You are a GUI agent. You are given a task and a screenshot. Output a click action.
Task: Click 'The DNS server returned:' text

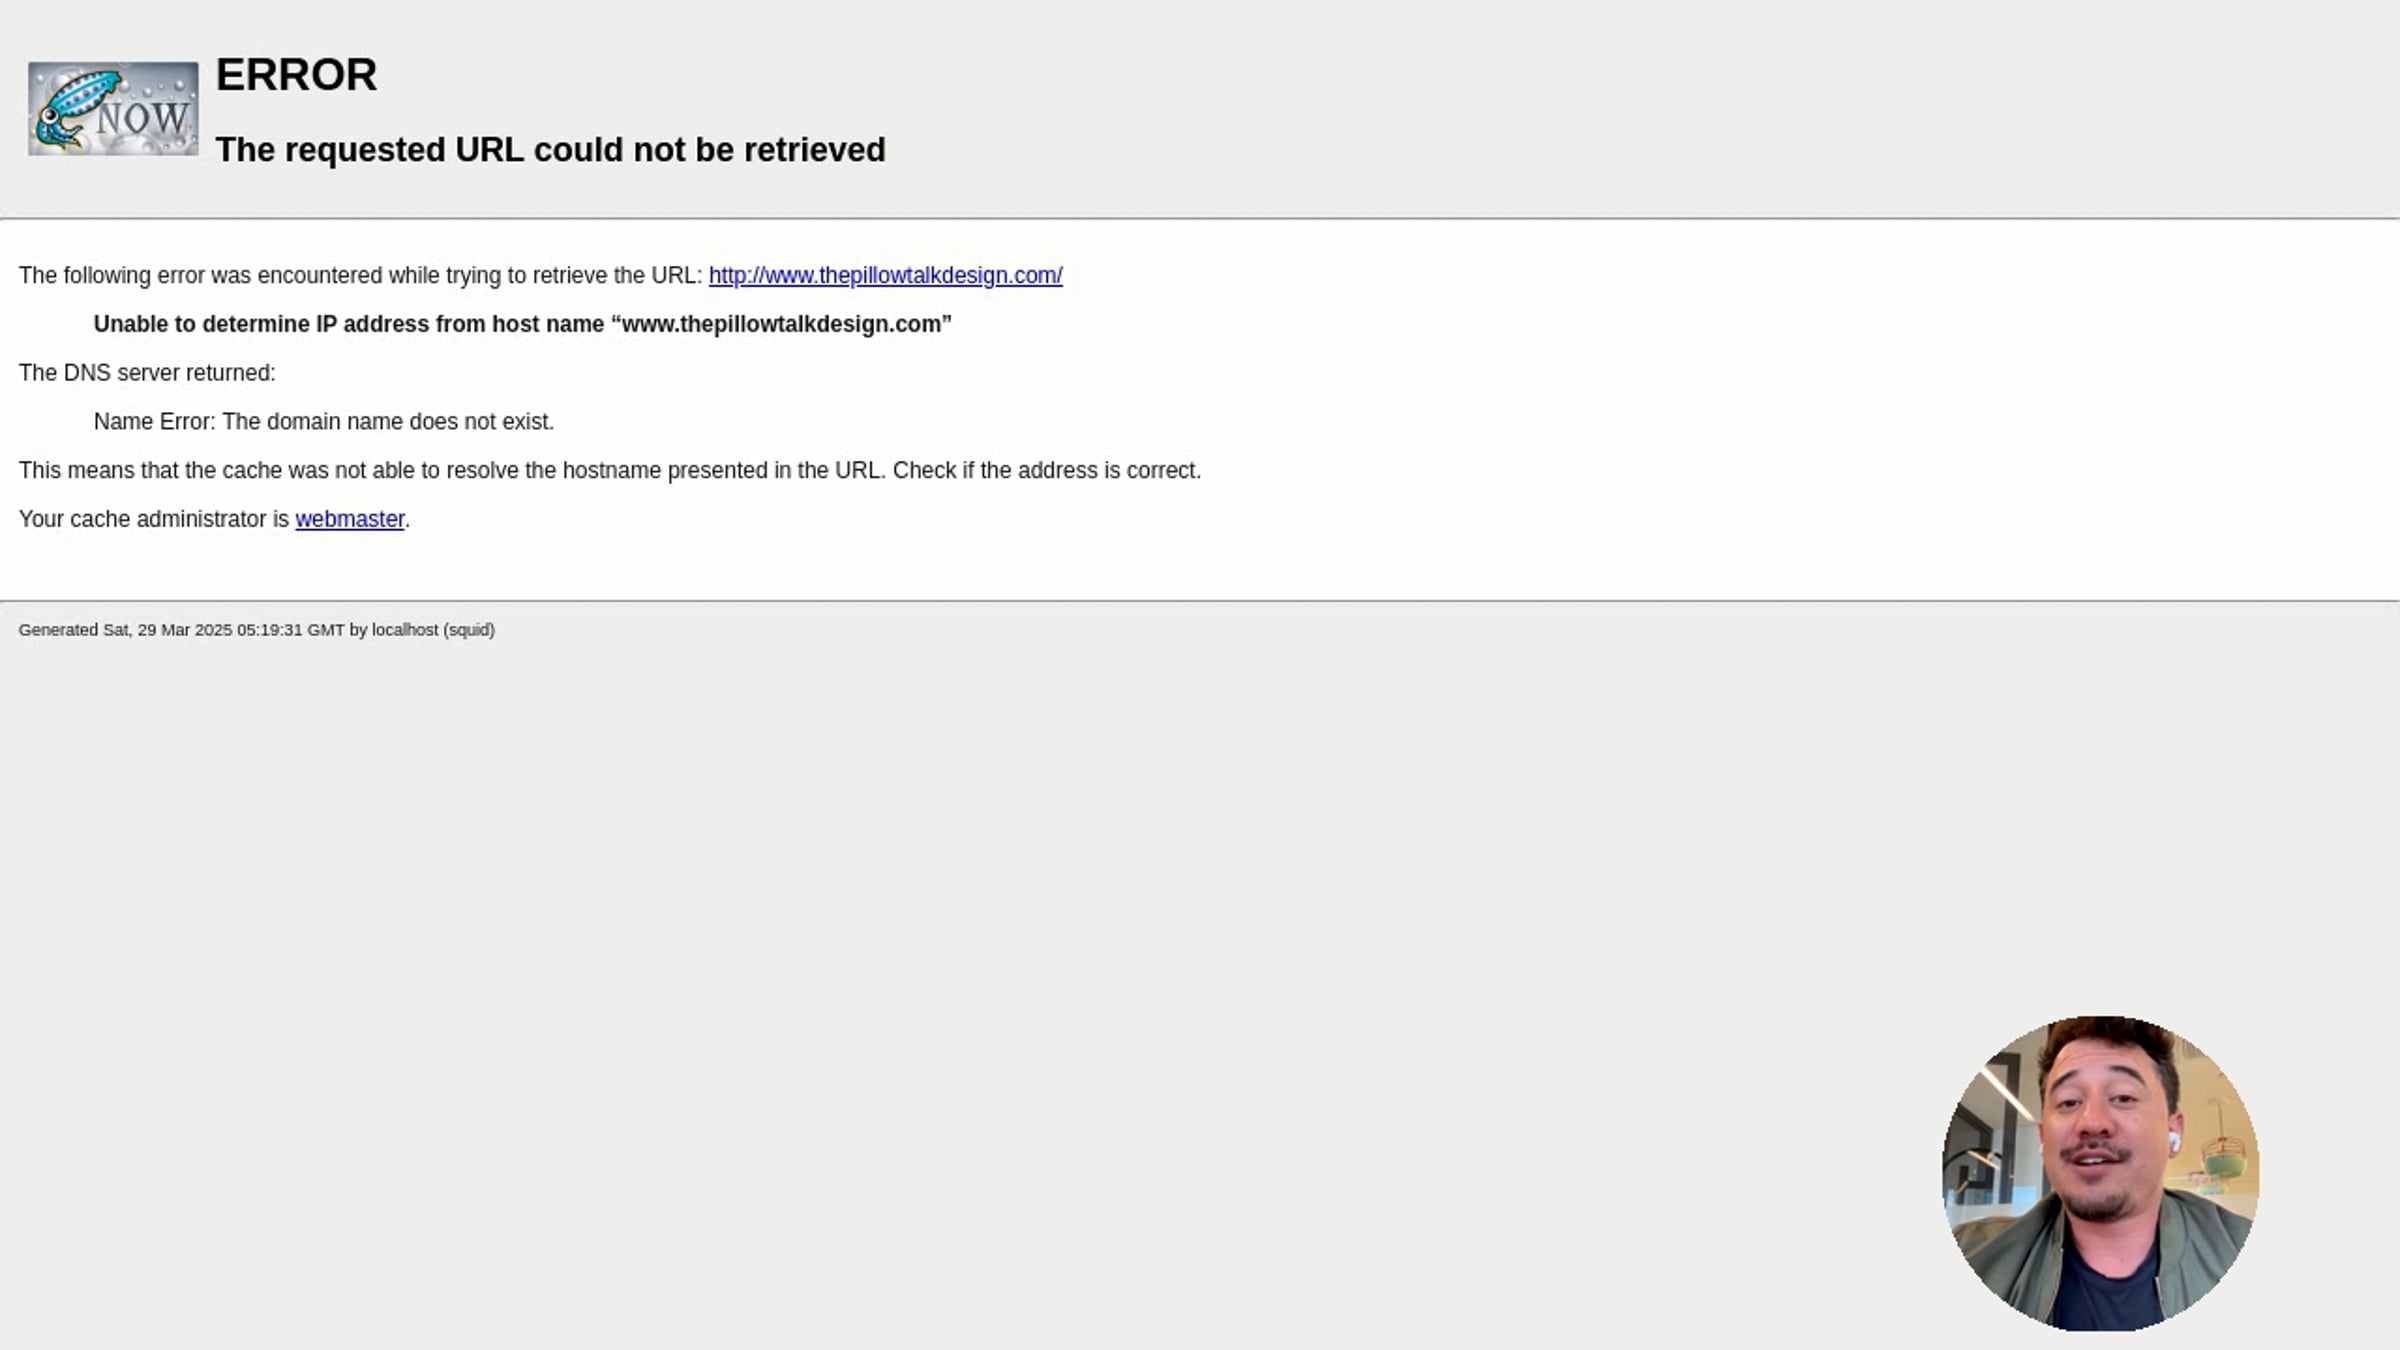tap(147, 373)
